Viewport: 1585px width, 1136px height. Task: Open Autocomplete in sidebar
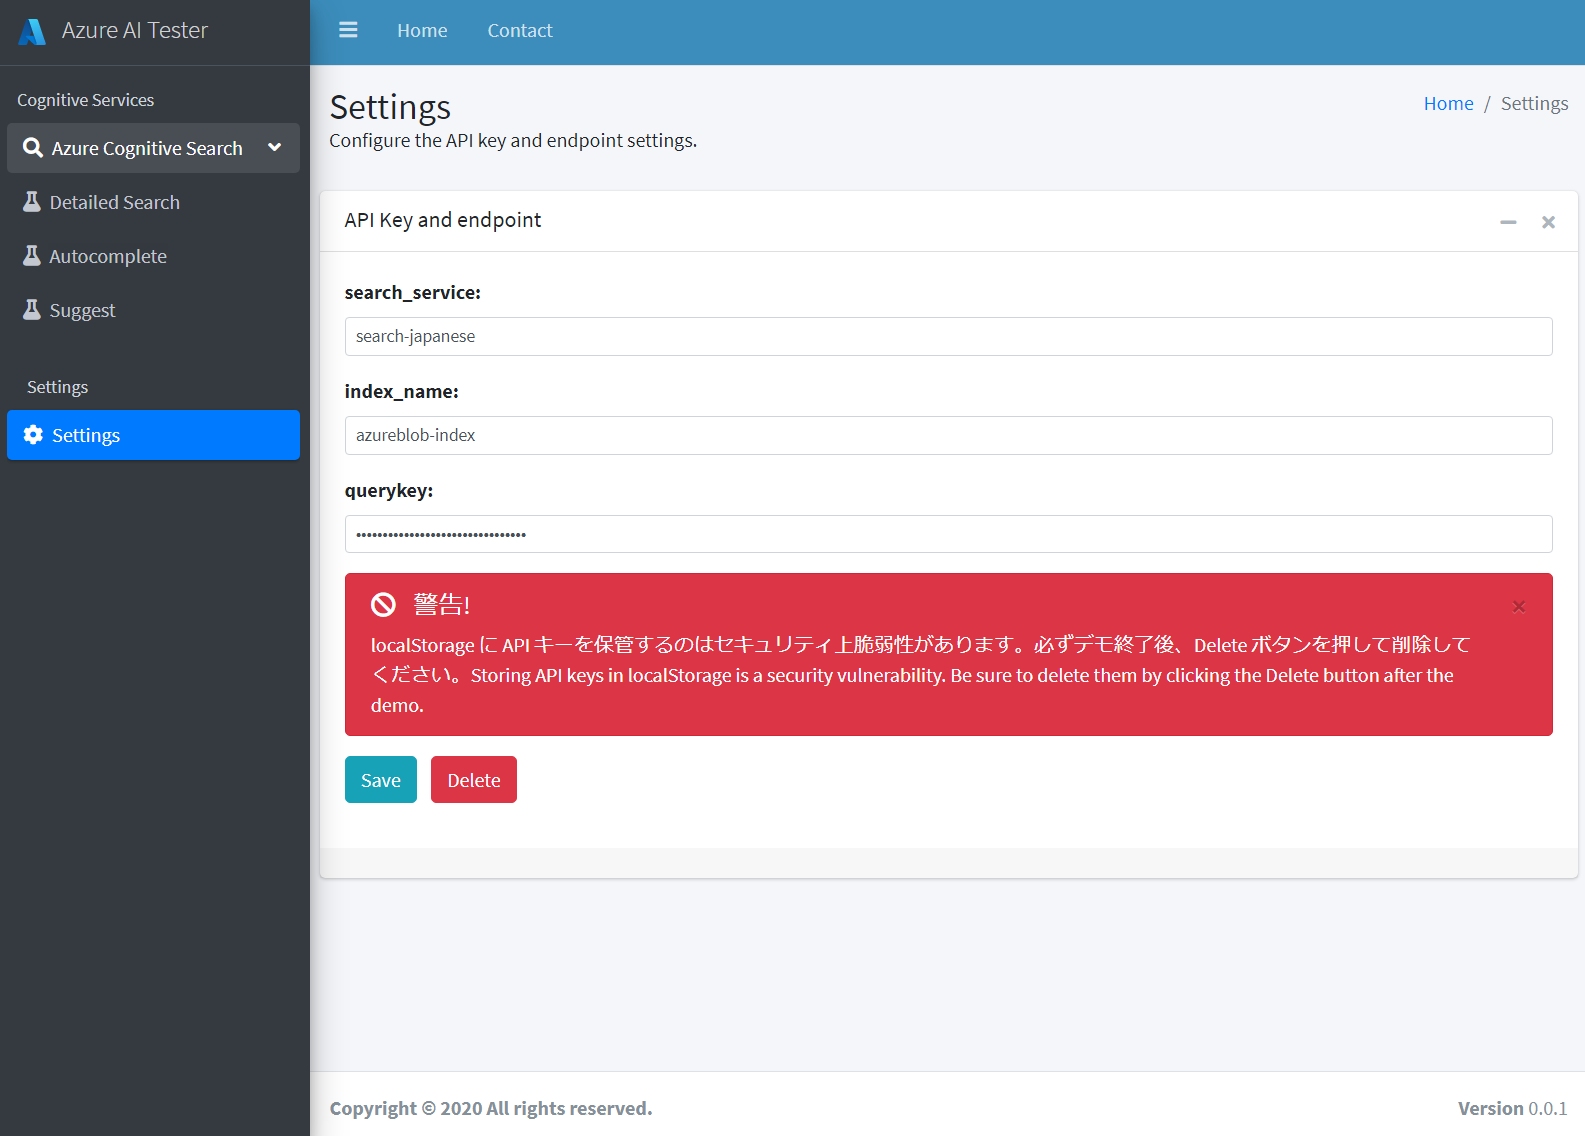coord(153,256)
